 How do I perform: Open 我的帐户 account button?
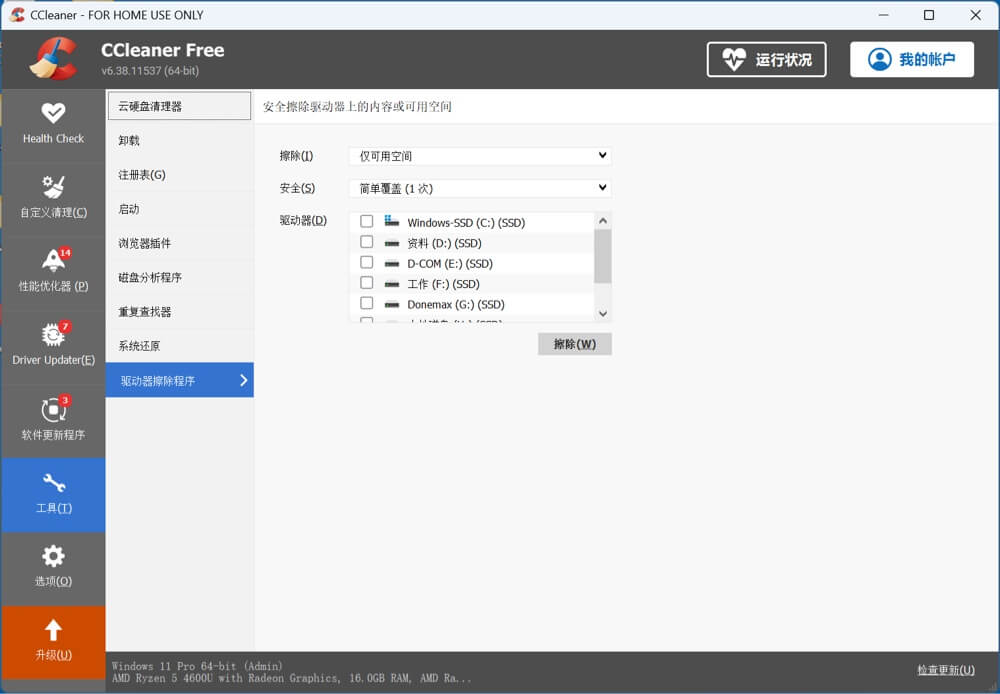click(911, 59)
